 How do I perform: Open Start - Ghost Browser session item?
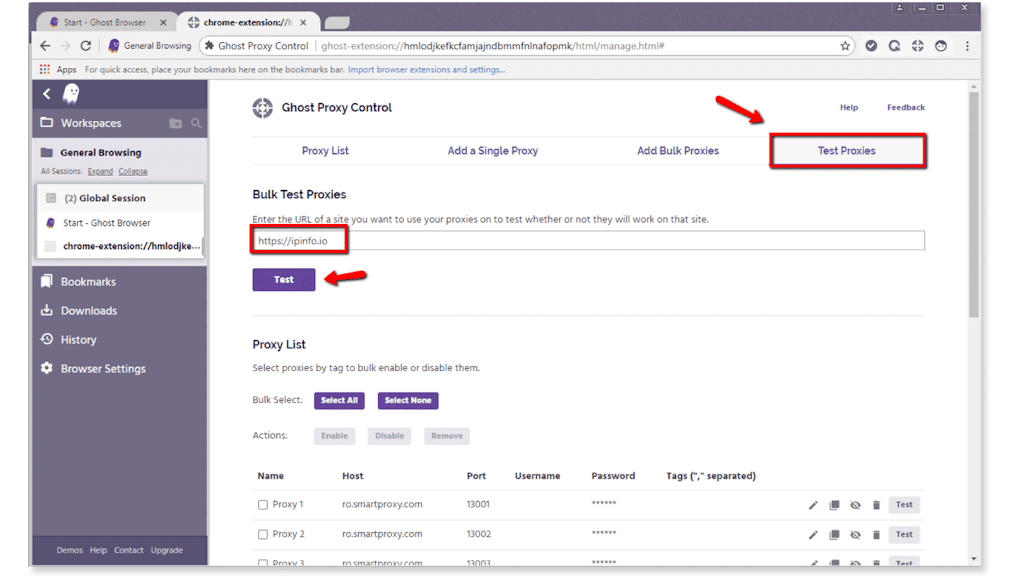[121, 223]
